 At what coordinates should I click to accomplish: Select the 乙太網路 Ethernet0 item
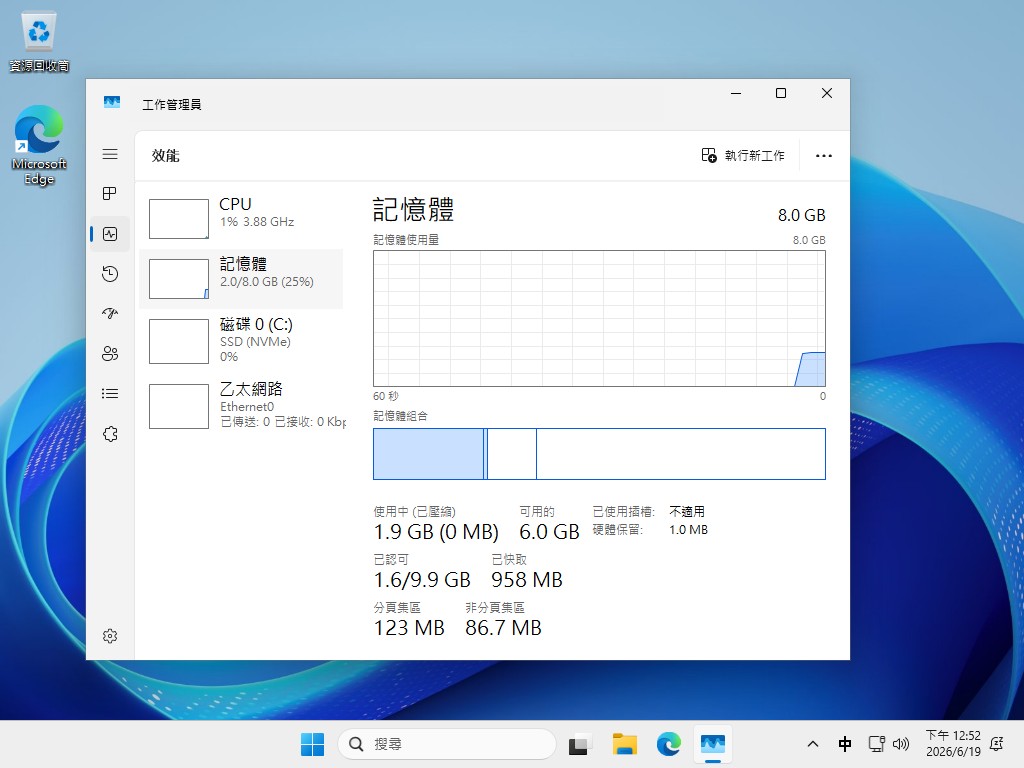pyautogui.click(x=241, y=406)
